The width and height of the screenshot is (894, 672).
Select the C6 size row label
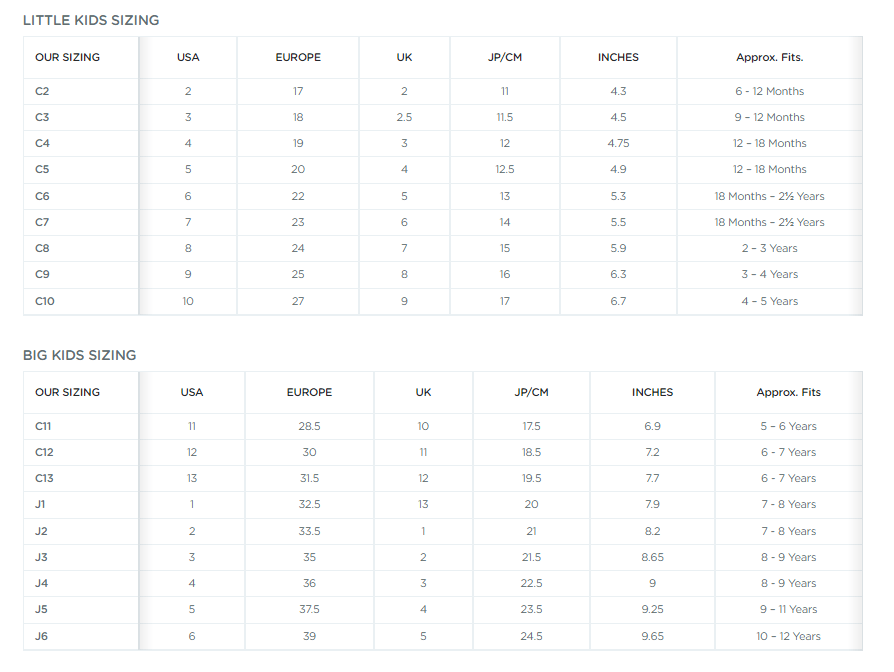tap(42, 196)
